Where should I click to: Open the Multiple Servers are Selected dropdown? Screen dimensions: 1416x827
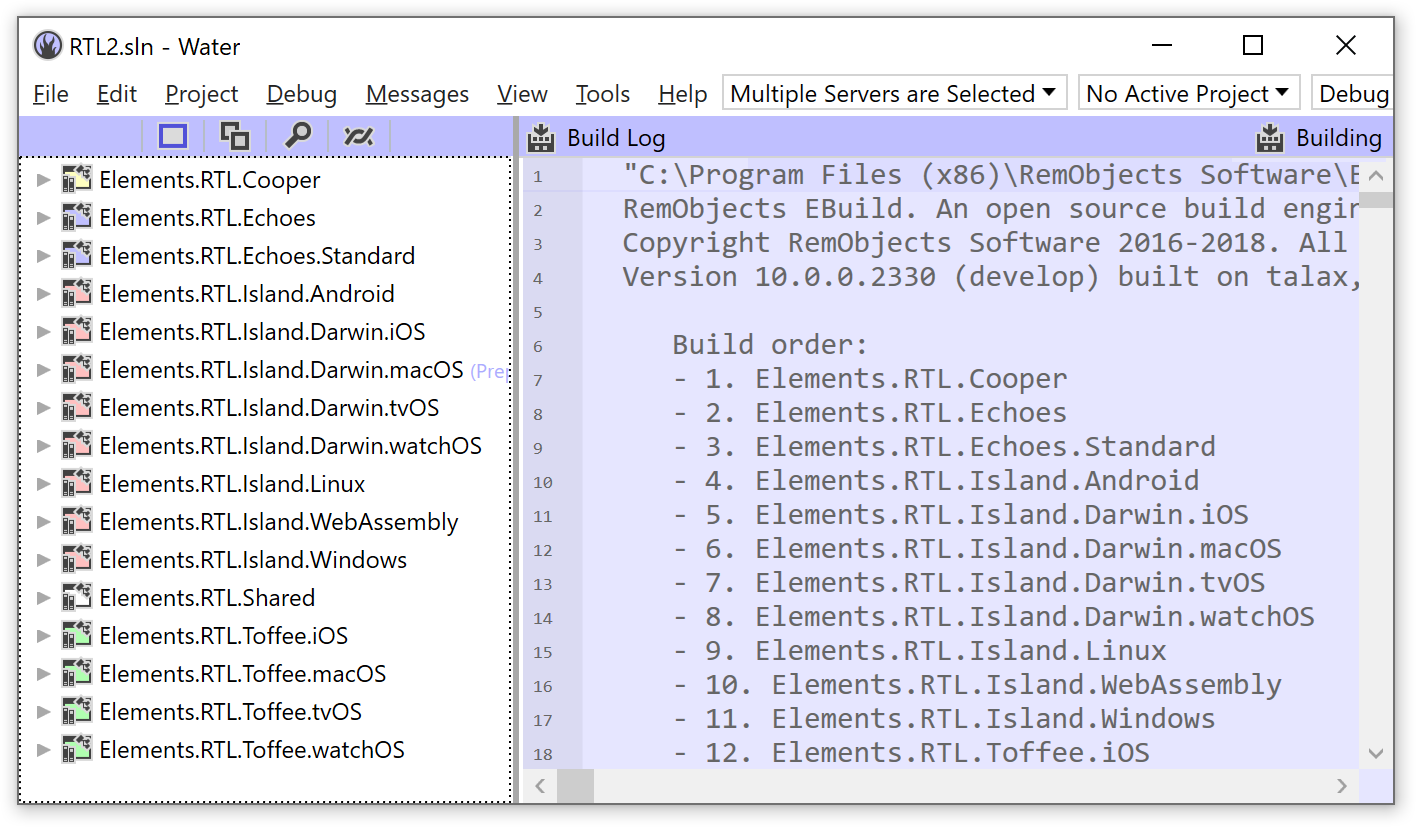click(894, 94)
